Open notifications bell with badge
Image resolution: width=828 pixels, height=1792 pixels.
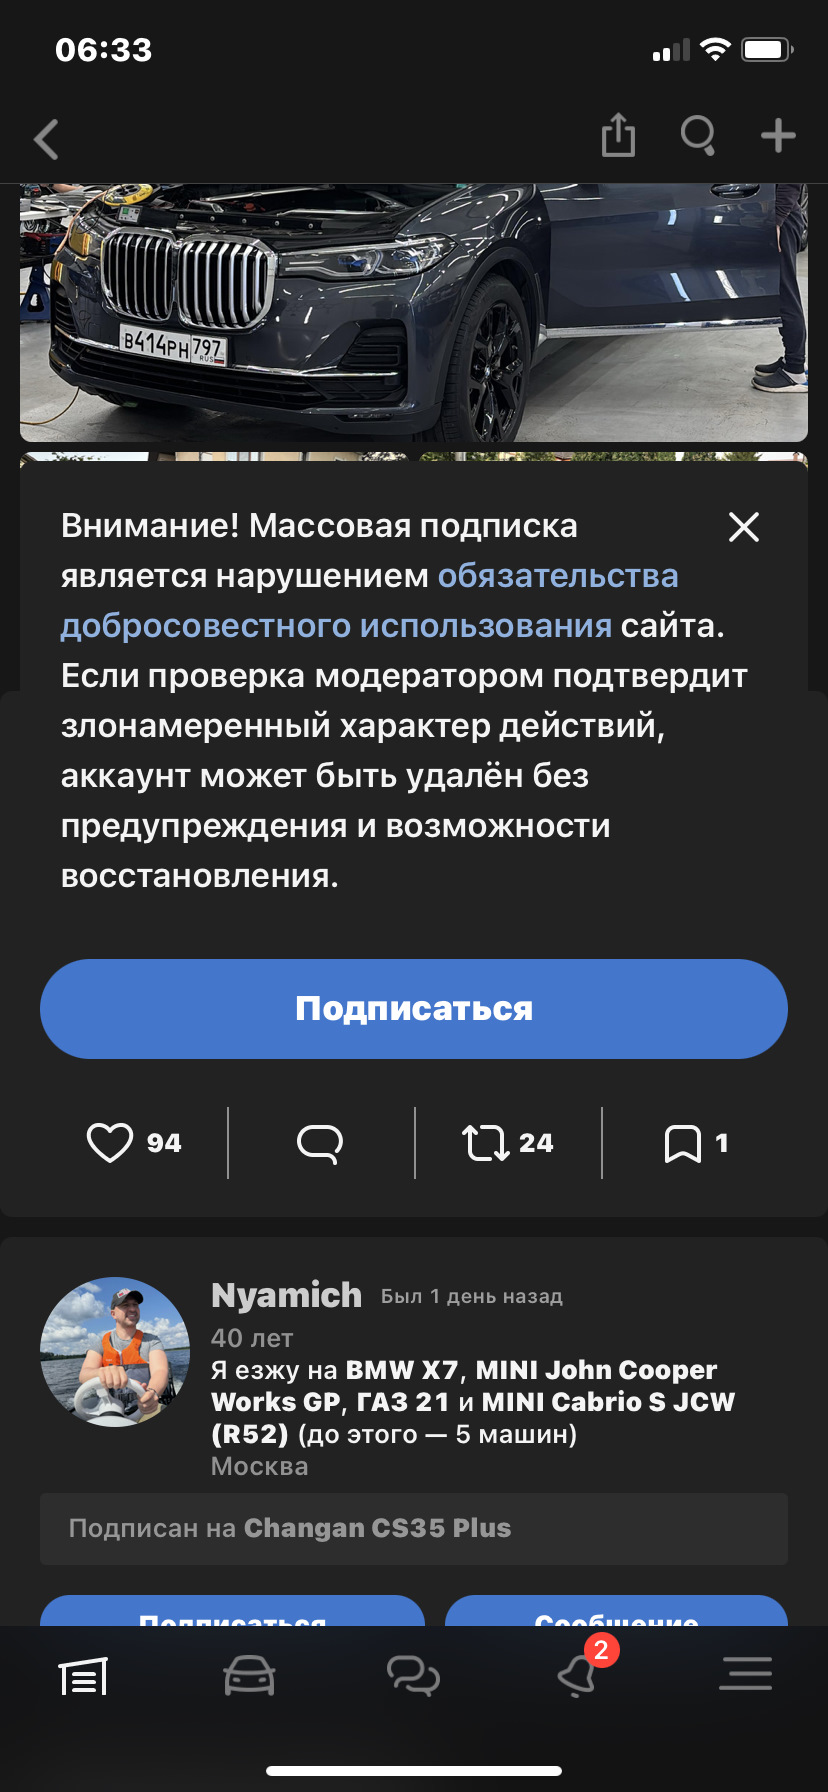click(579, 1676)
